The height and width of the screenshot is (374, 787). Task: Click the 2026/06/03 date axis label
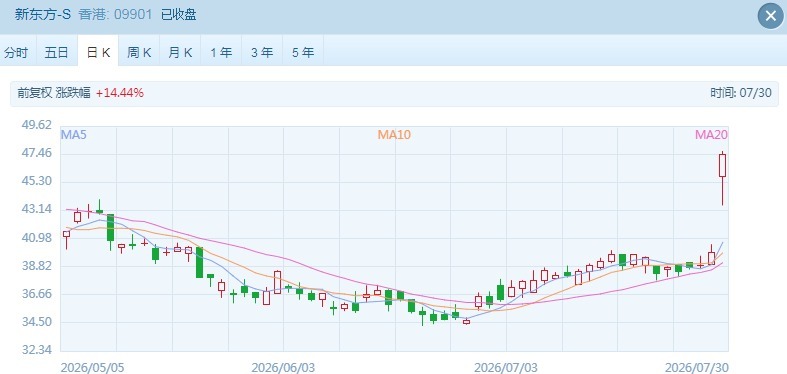(283, 367)
